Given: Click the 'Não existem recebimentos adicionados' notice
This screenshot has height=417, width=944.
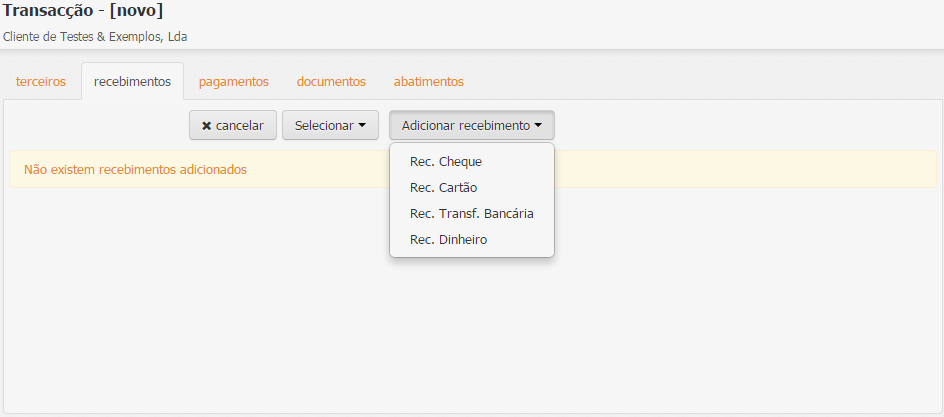Looking at the screenshot, I should [x=135, y=170].
